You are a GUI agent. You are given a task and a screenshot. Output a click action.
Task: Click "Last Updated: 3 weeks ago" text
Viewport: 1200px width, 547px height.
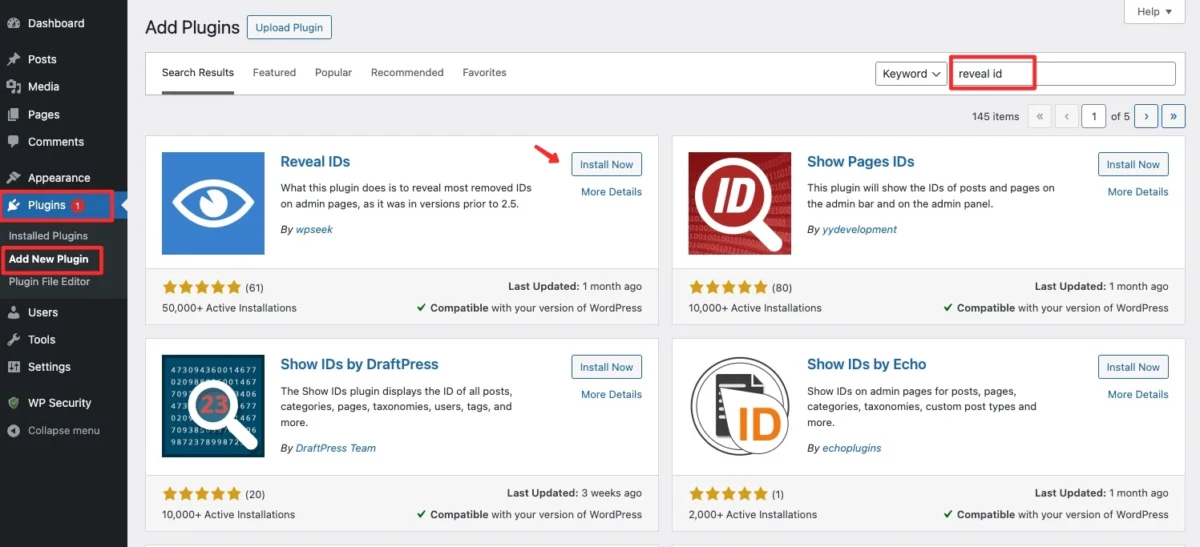click(x=574, y=493)
